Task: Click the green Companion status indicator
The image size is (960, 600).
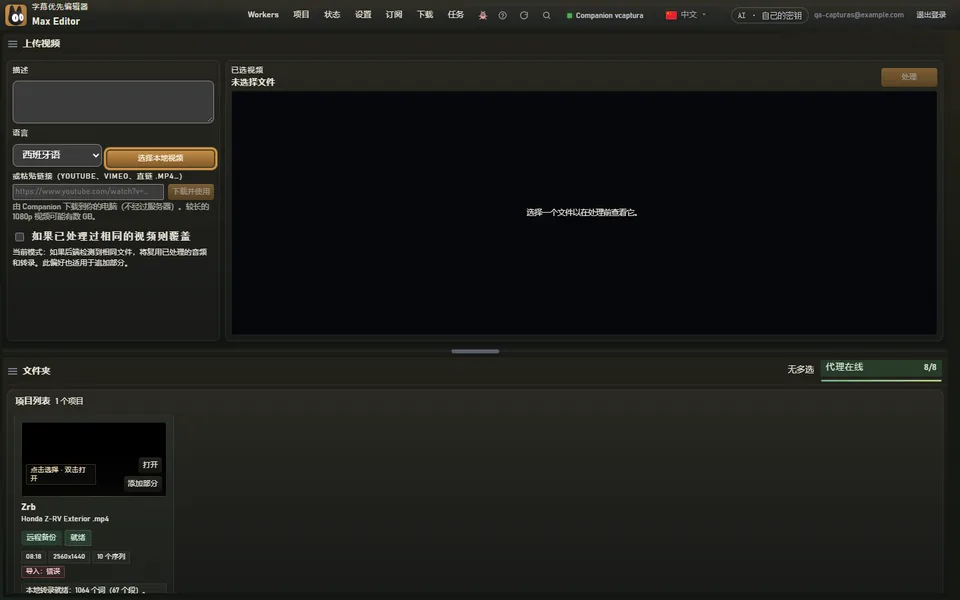Action: (569, 16)
